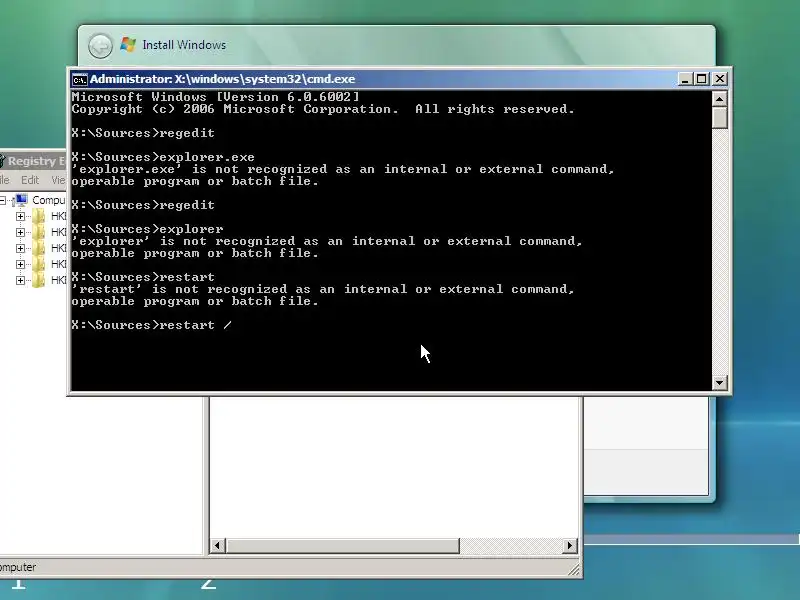Click the Windows flag logo in Install Windows

click(x=128, y=45)
